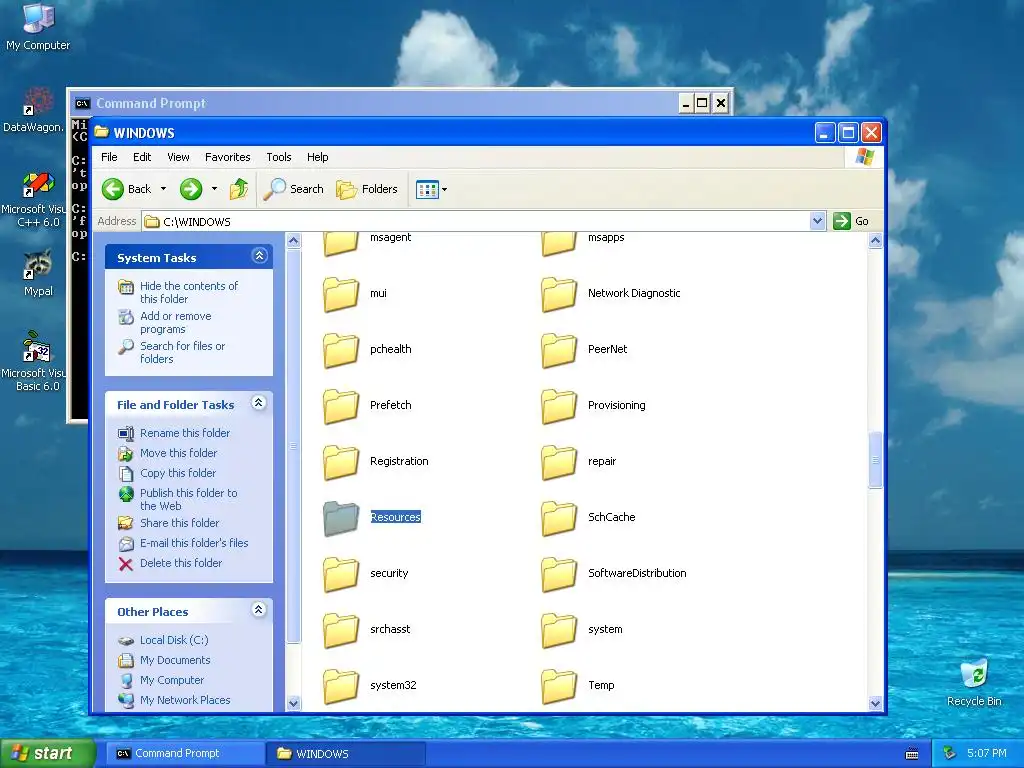Click Hide the contents of this folder
The height and width of the screenshot is (768, 1024).
click(x=189, y=293)
